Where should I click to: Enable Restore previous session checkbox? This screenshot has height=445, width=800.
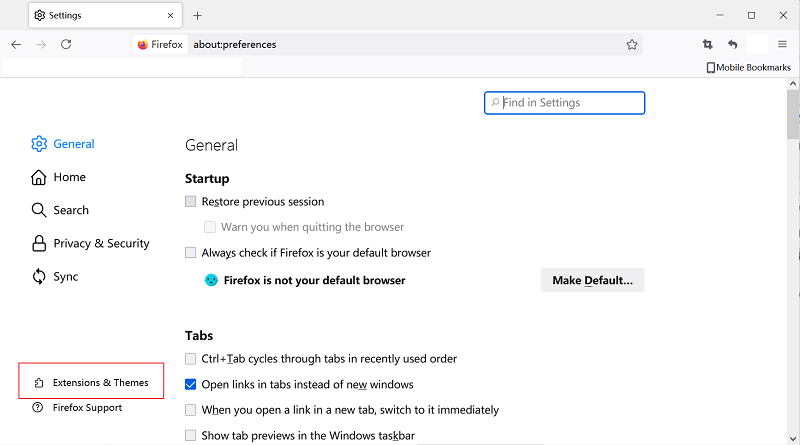pos(190,202)
